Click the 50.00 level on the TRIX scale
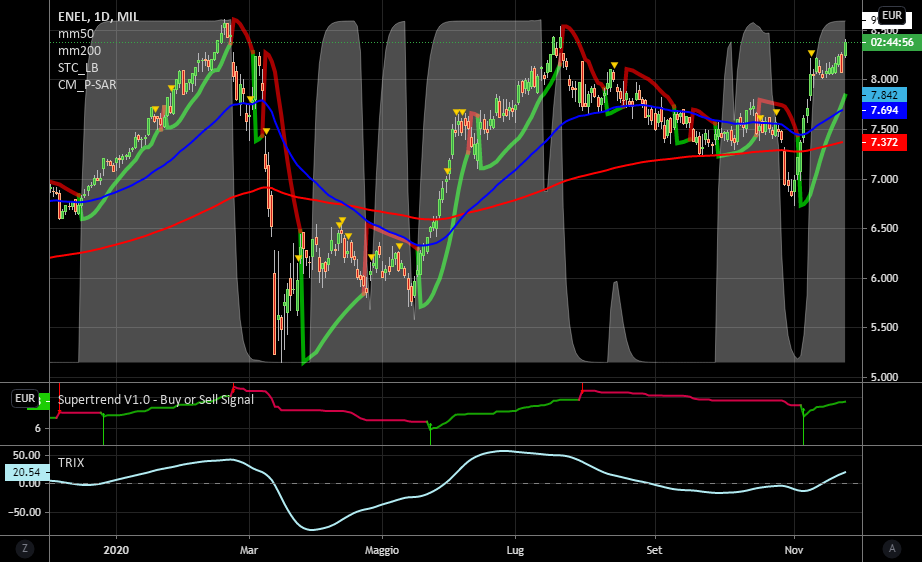This screenshot has width=922, height=562. (x=26, y=455)
